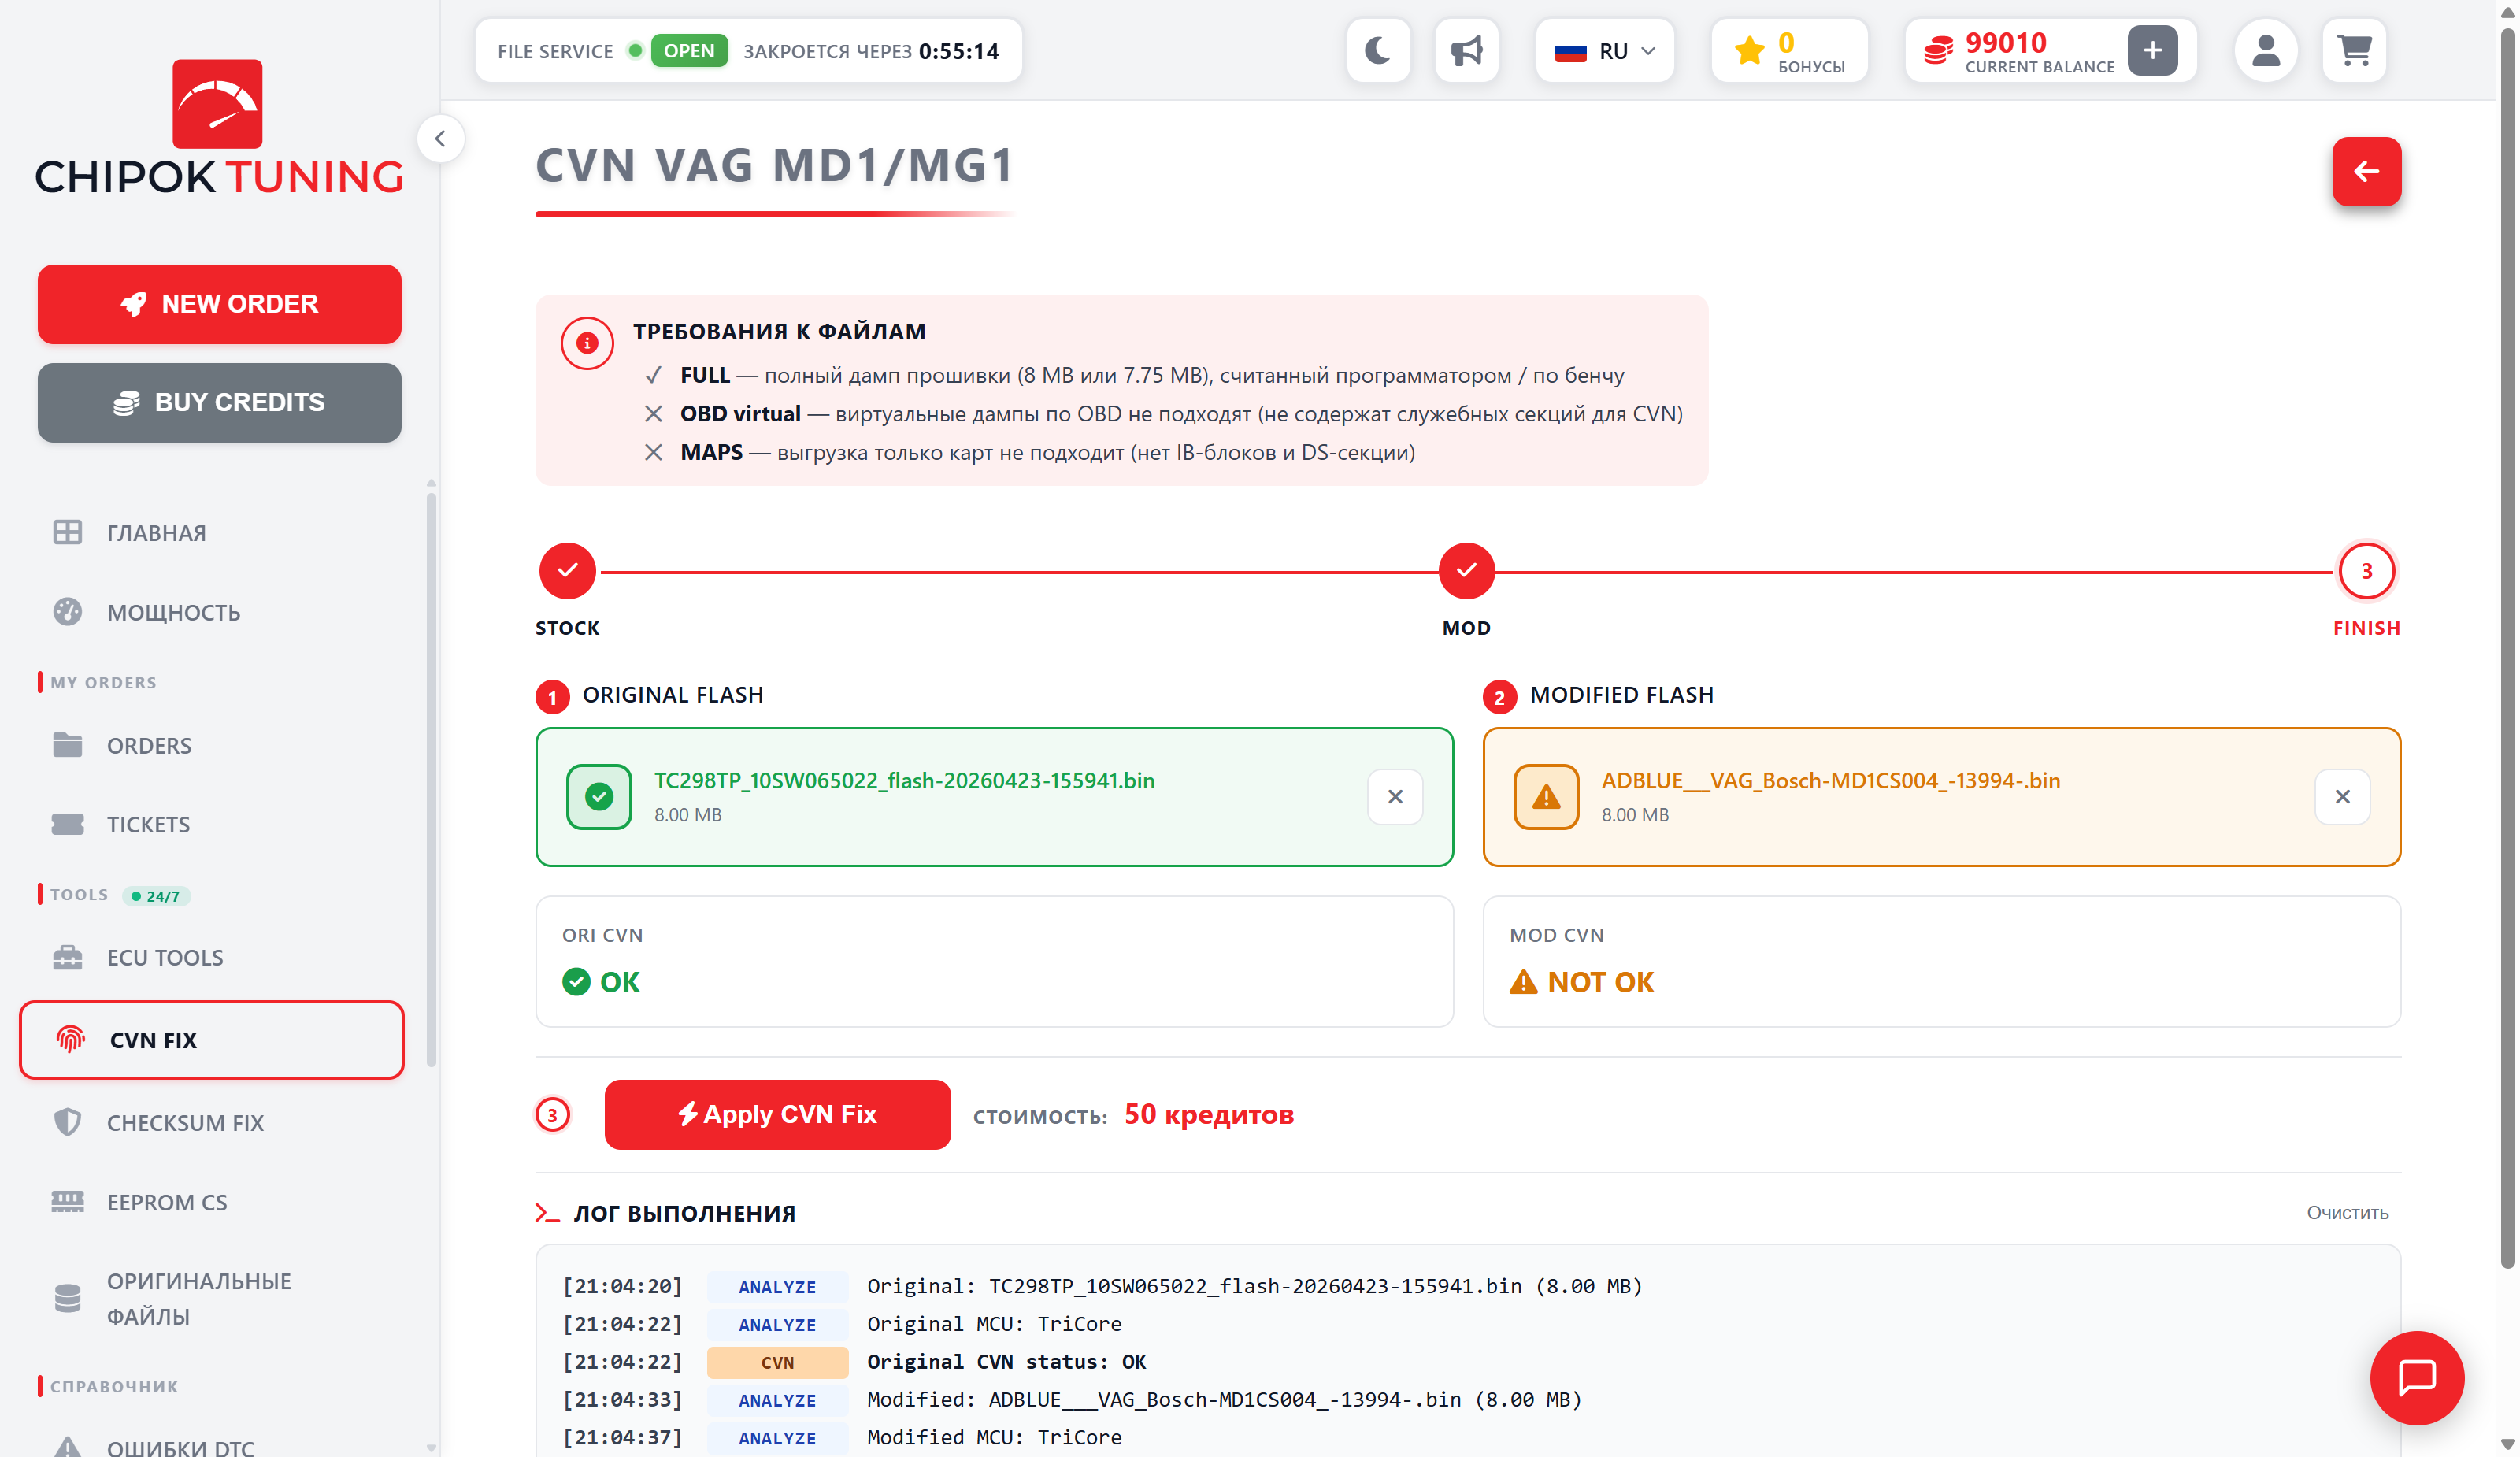Open user profile icon
Screen dimensions: 2520x1457
pos(2265,51)
